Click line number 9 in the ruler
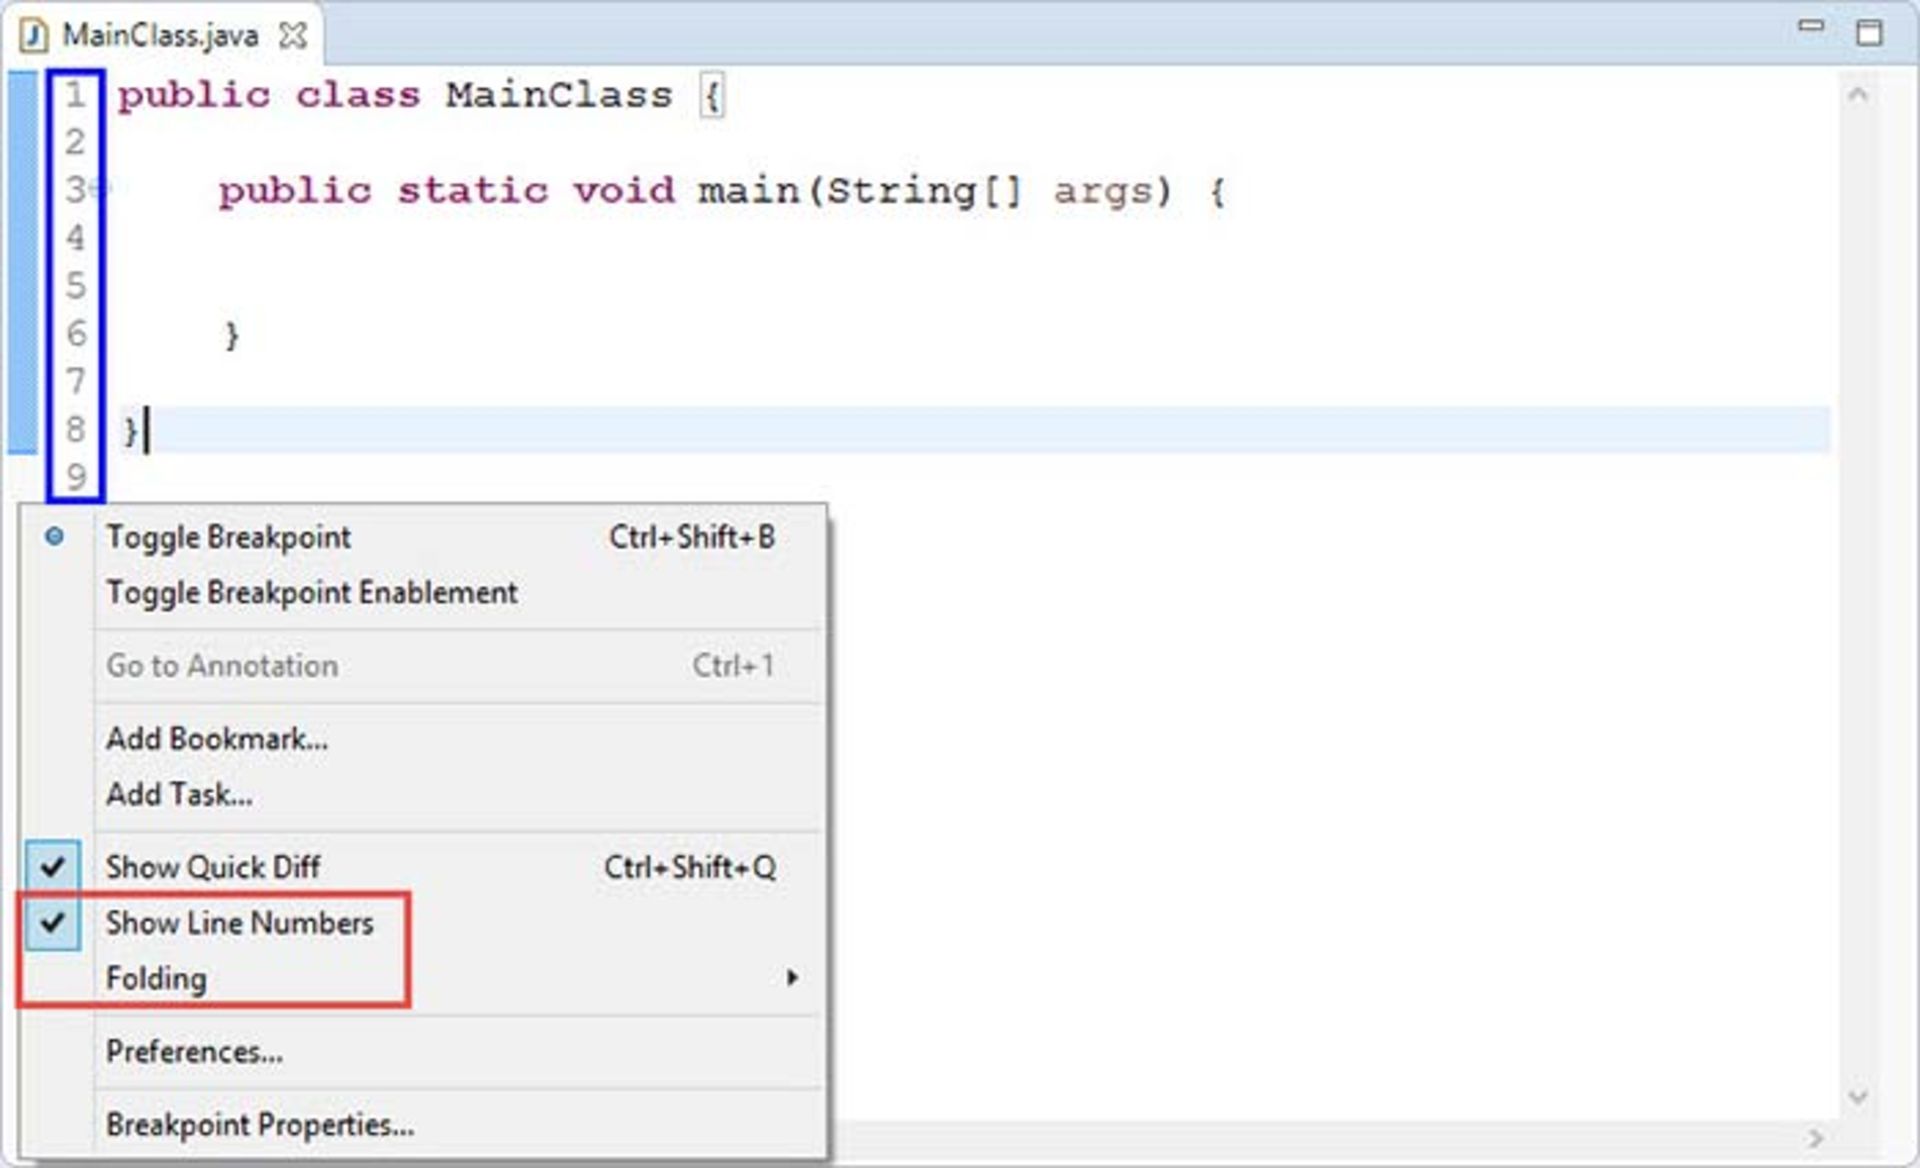This screenshot has height=1168, width=1920. click(75, 477)
